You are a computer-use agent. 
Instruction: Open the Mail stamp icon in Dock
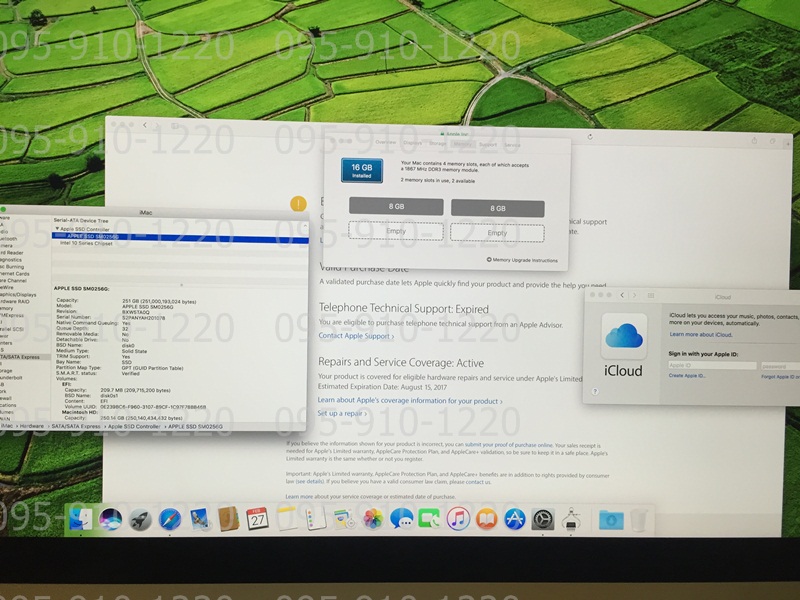[x=198, y=519]
